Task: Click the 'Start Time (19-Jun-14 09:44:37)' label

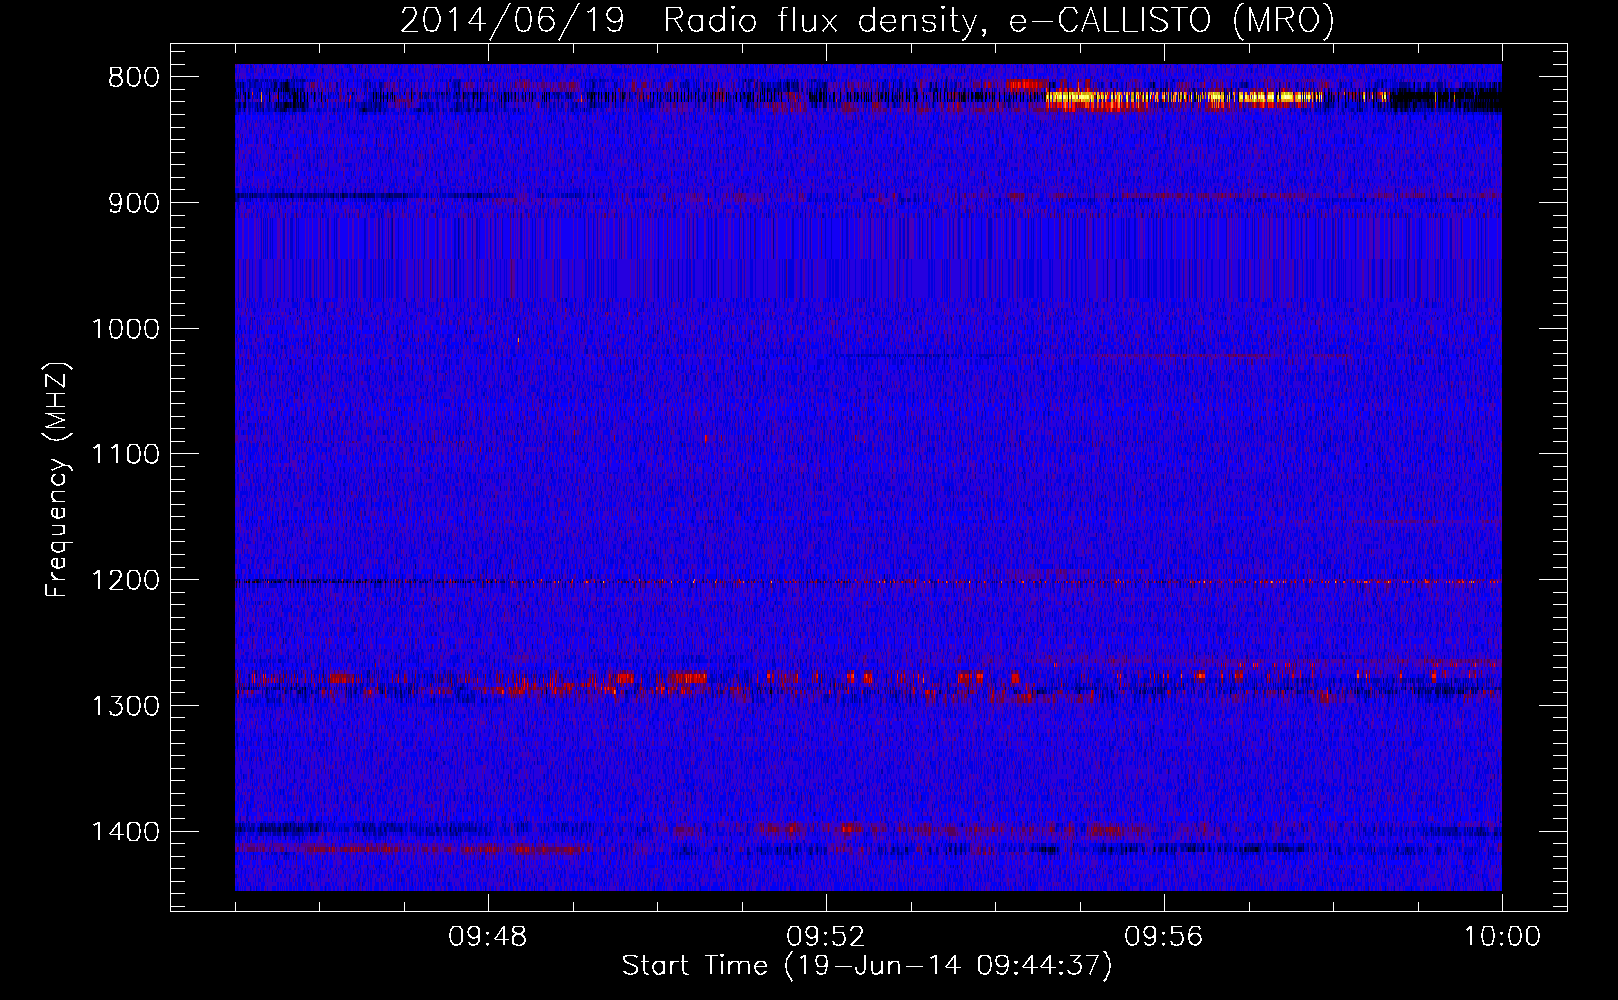Action: [x=867, y=966]
